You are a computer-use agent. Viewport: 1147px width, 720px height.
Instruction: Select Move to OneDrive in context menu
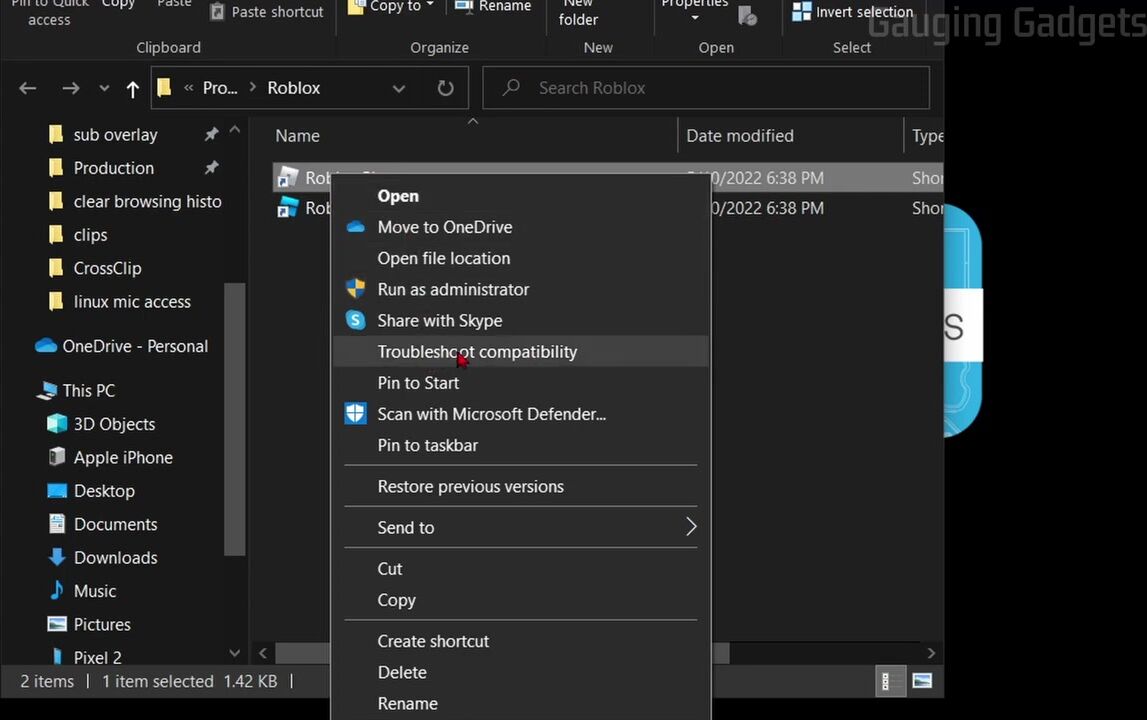click(521, 227)
